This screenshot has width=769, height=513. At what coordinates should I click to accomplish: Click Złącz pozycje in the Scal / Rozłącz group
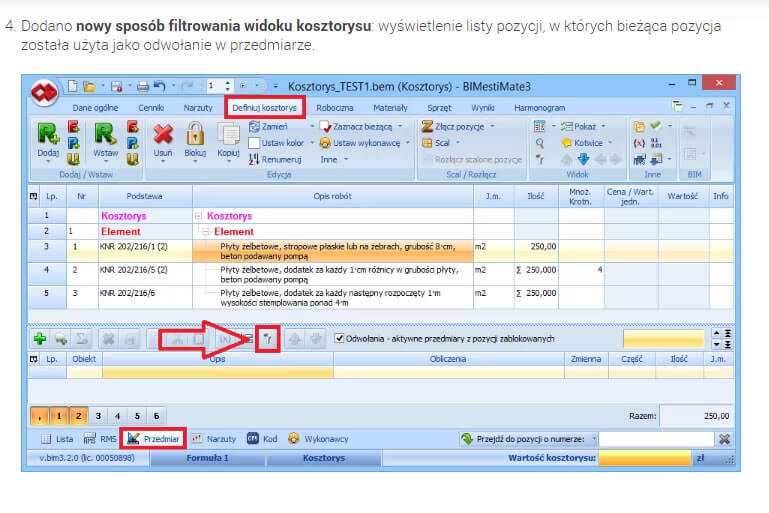[x=453, y=127]
